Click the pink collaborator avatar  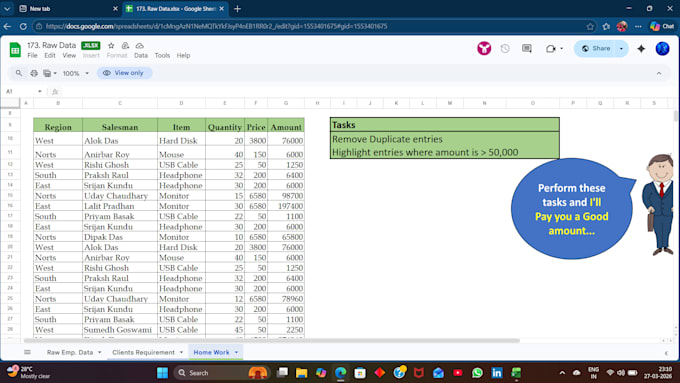coord(484,49)
